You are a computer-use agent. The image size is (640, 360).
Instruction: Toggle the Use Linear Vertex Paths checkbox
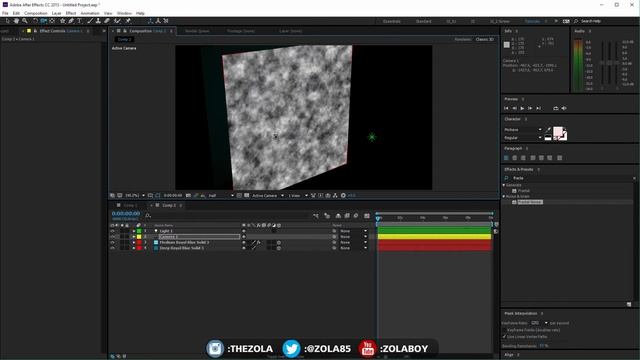504,337
